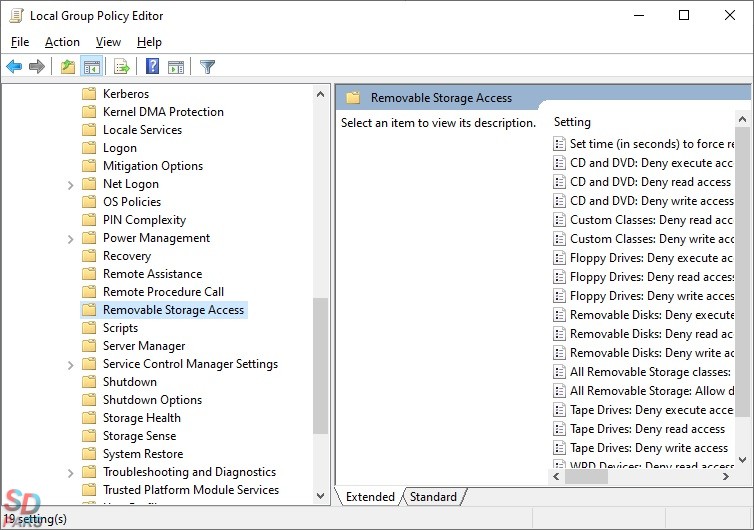Screen dimensions: 754x530
Task: Expand the Power Management folder
Action: click(x=70, y=238)
